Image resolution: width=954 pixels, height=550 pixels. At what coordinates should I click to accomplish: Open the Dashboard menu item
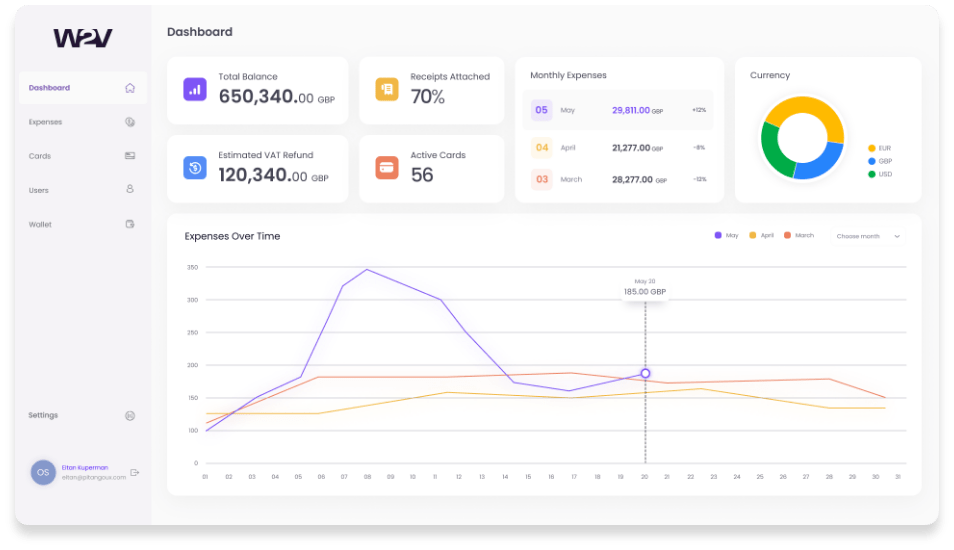(x=83, y=88)
